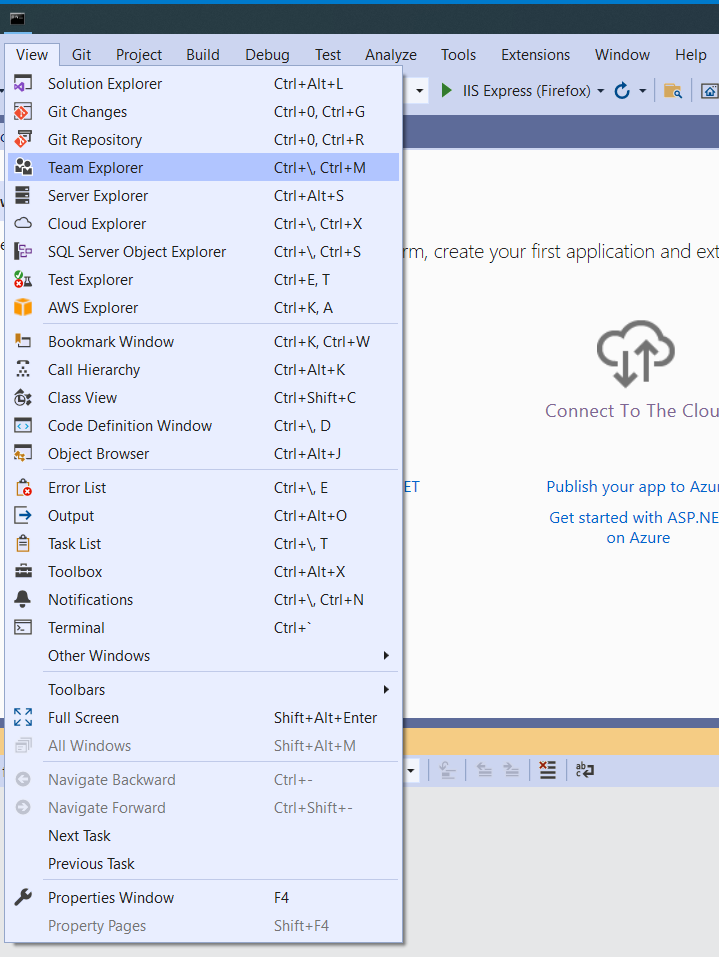Click the Cloud Explorer cloud icon

pos(23,223)
